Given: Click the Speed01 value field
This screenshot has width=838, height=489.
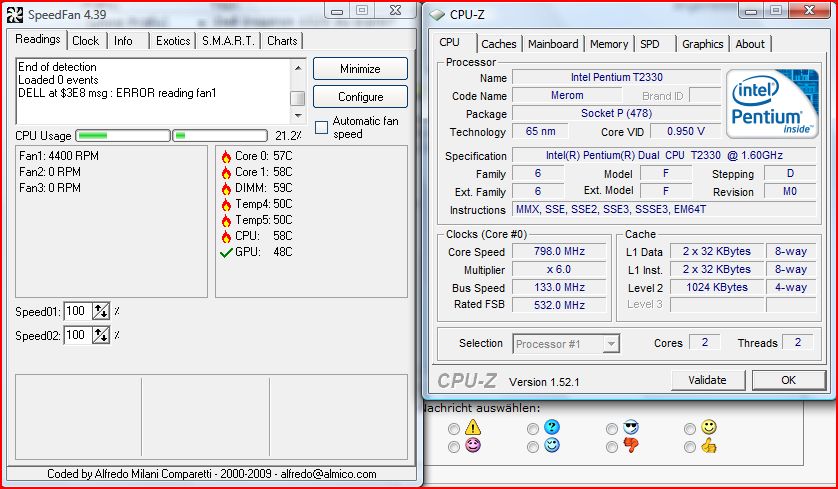Looking at the screenshot, I should (78, 311).
